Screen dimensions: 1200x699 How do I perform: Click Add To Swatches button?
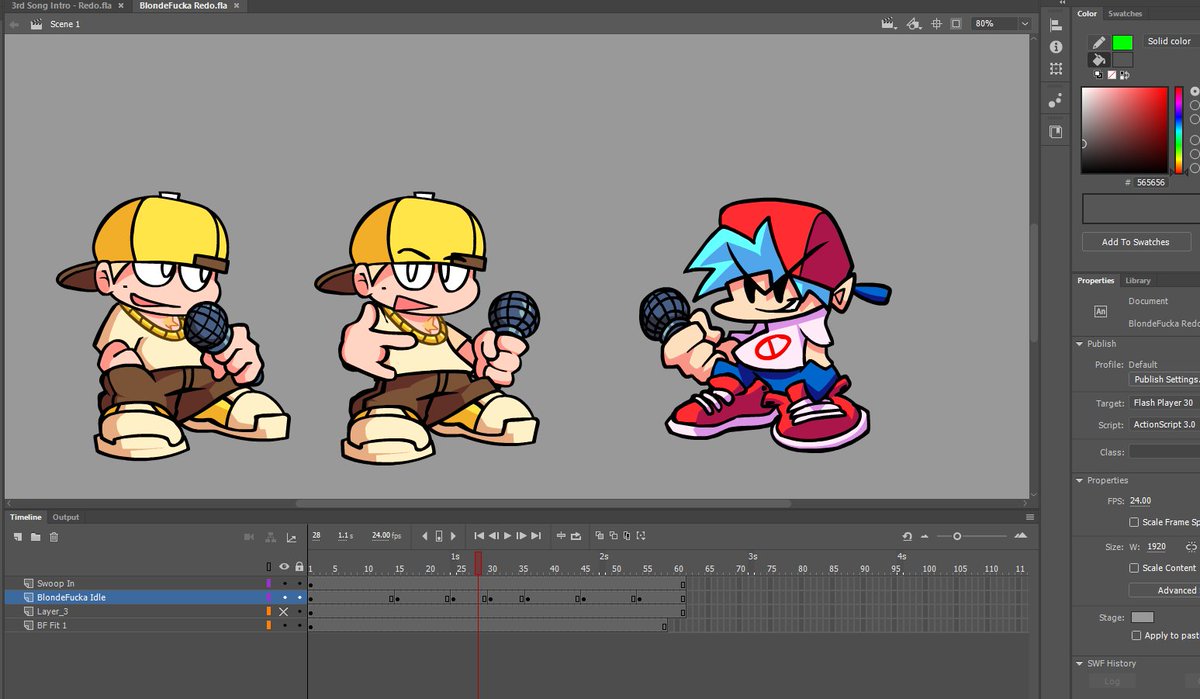1137,242
